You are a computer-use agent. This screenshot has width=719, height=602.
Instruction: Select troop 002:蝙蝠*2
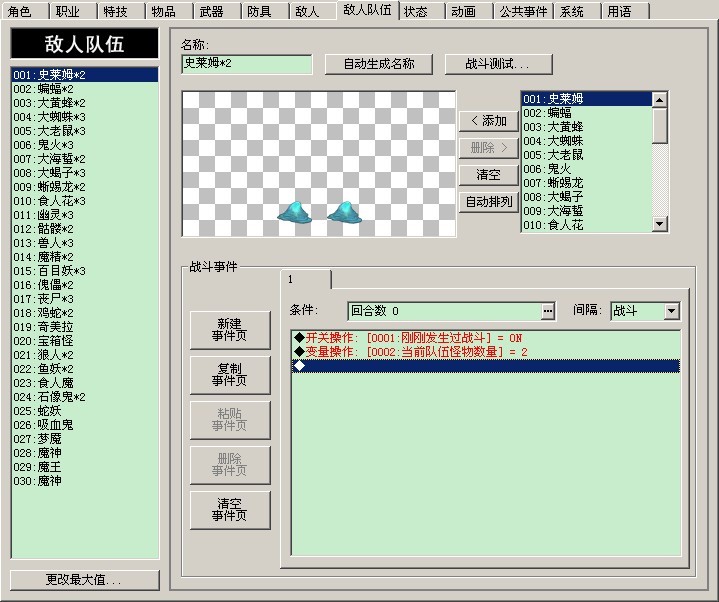click(85, 89)
